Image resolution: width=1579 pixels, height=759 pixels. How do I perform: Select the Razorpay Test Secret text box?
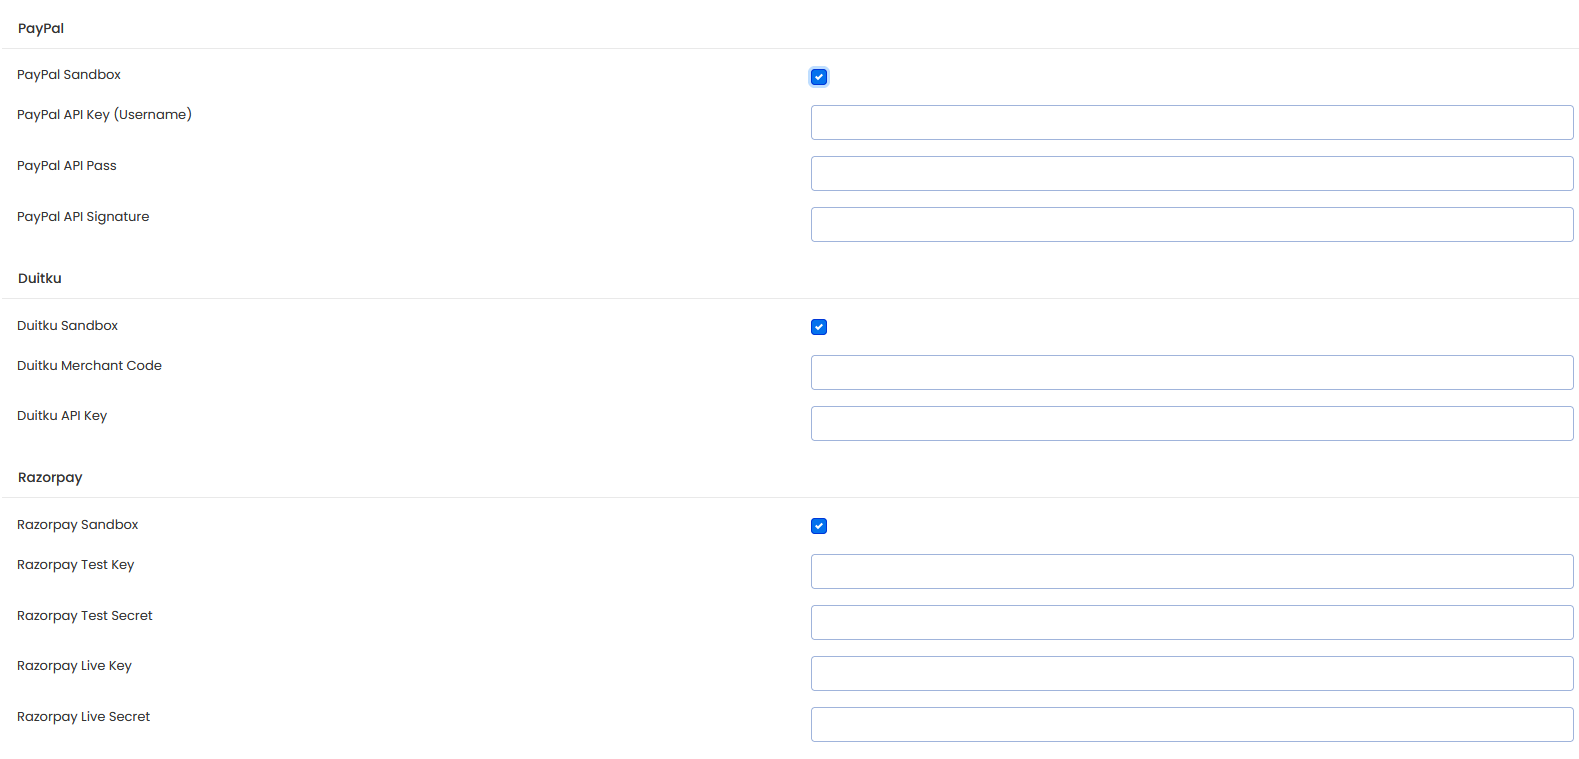1191,622
